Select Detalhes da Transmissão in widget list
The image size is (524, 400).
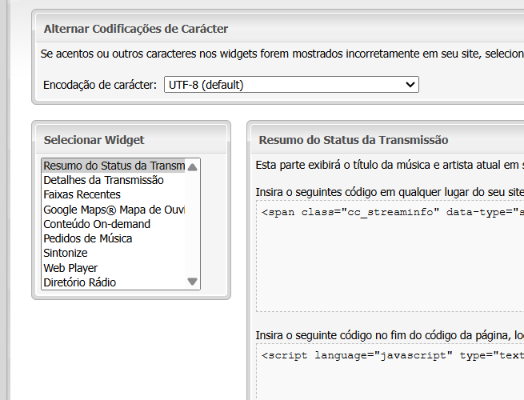coord(114,180)
